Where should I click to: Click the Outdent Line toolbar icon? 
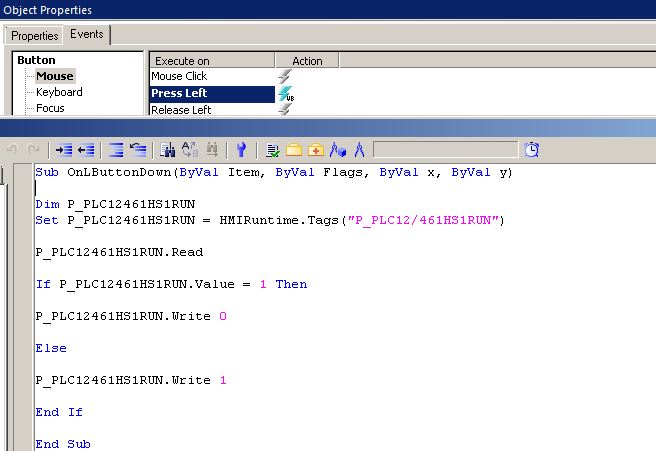[x=86, y=150]
